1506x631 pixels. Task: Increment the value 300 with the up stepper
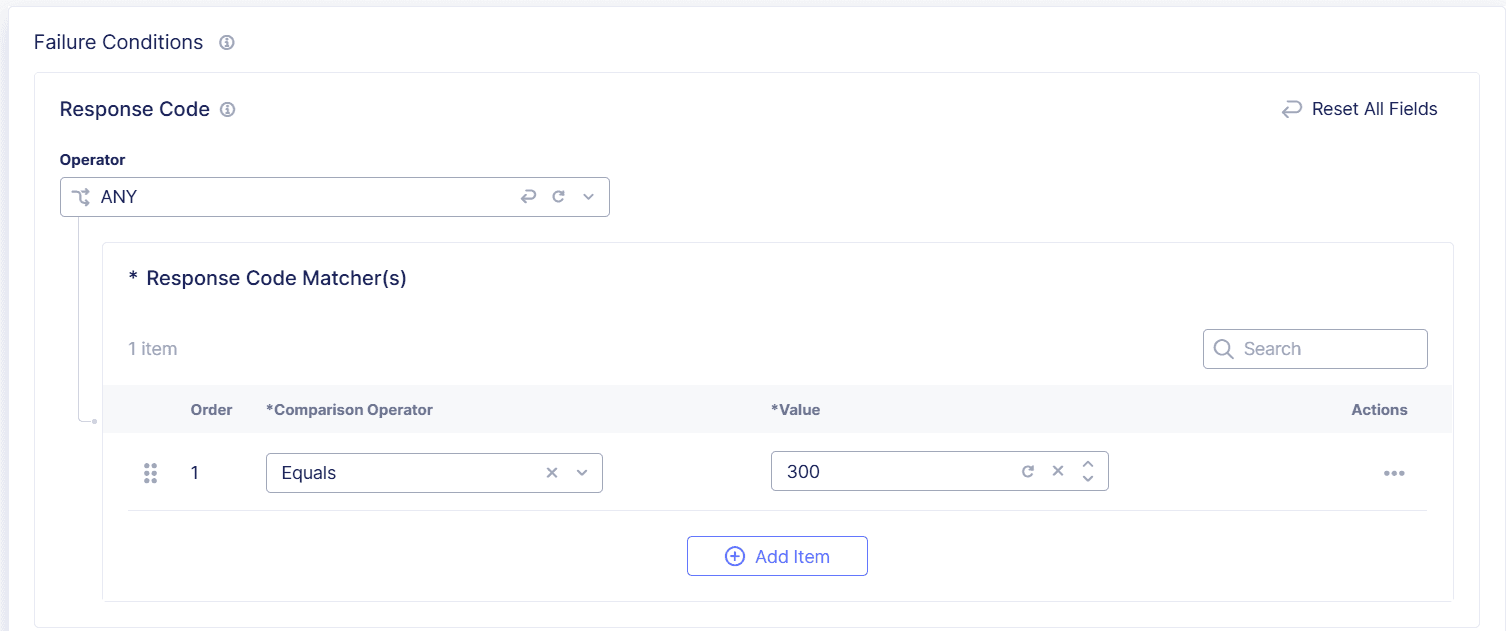coord(1088,464)
